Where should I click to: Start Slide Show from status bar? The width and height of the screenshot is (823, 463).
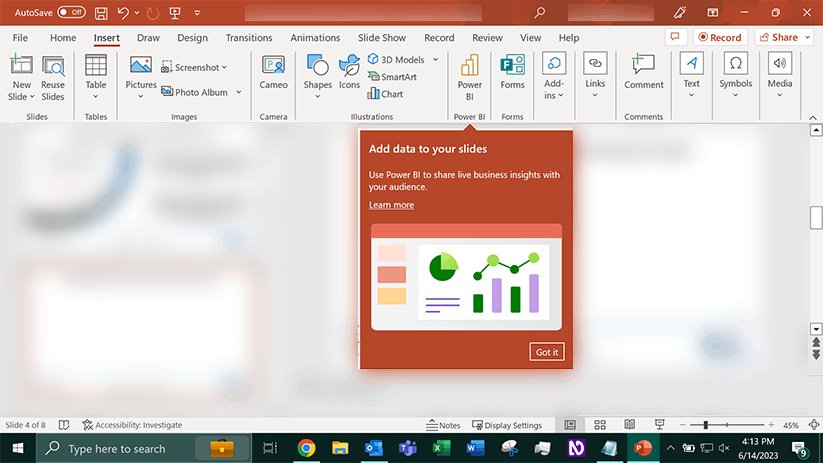pyautogui.click(x=660, y=425)
